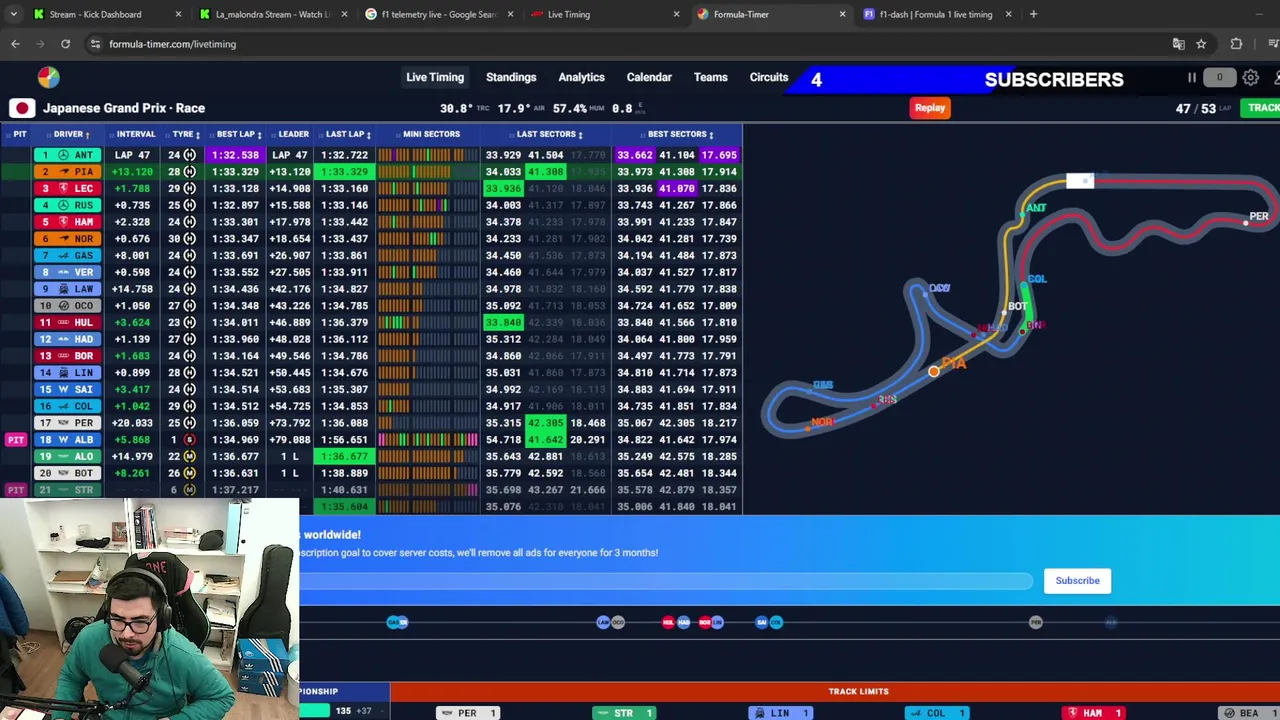
Task: Open Chrome extensions puzzle icon
Action: 1236,44
